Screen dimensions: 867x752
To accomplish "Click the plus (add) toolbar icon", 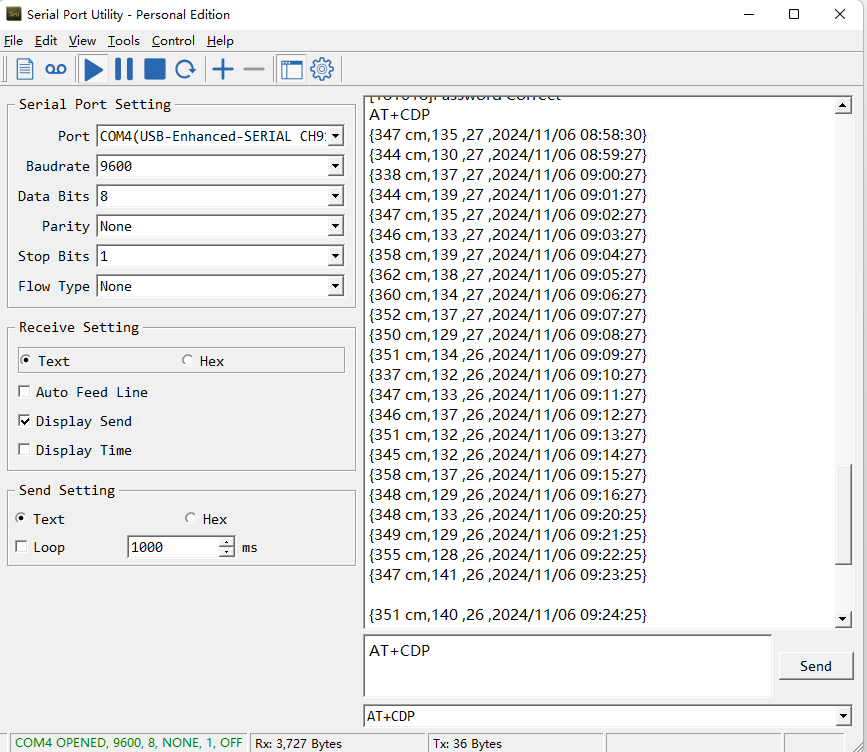I will (223, 69).
